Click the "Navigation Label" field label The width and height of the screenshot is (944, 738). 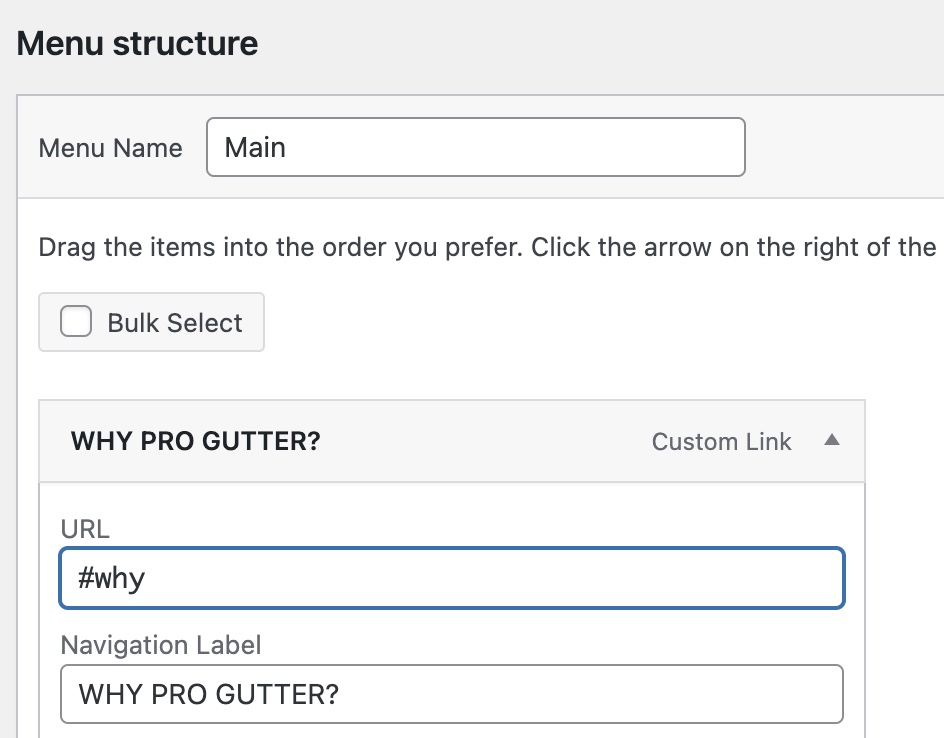(161, 645)
